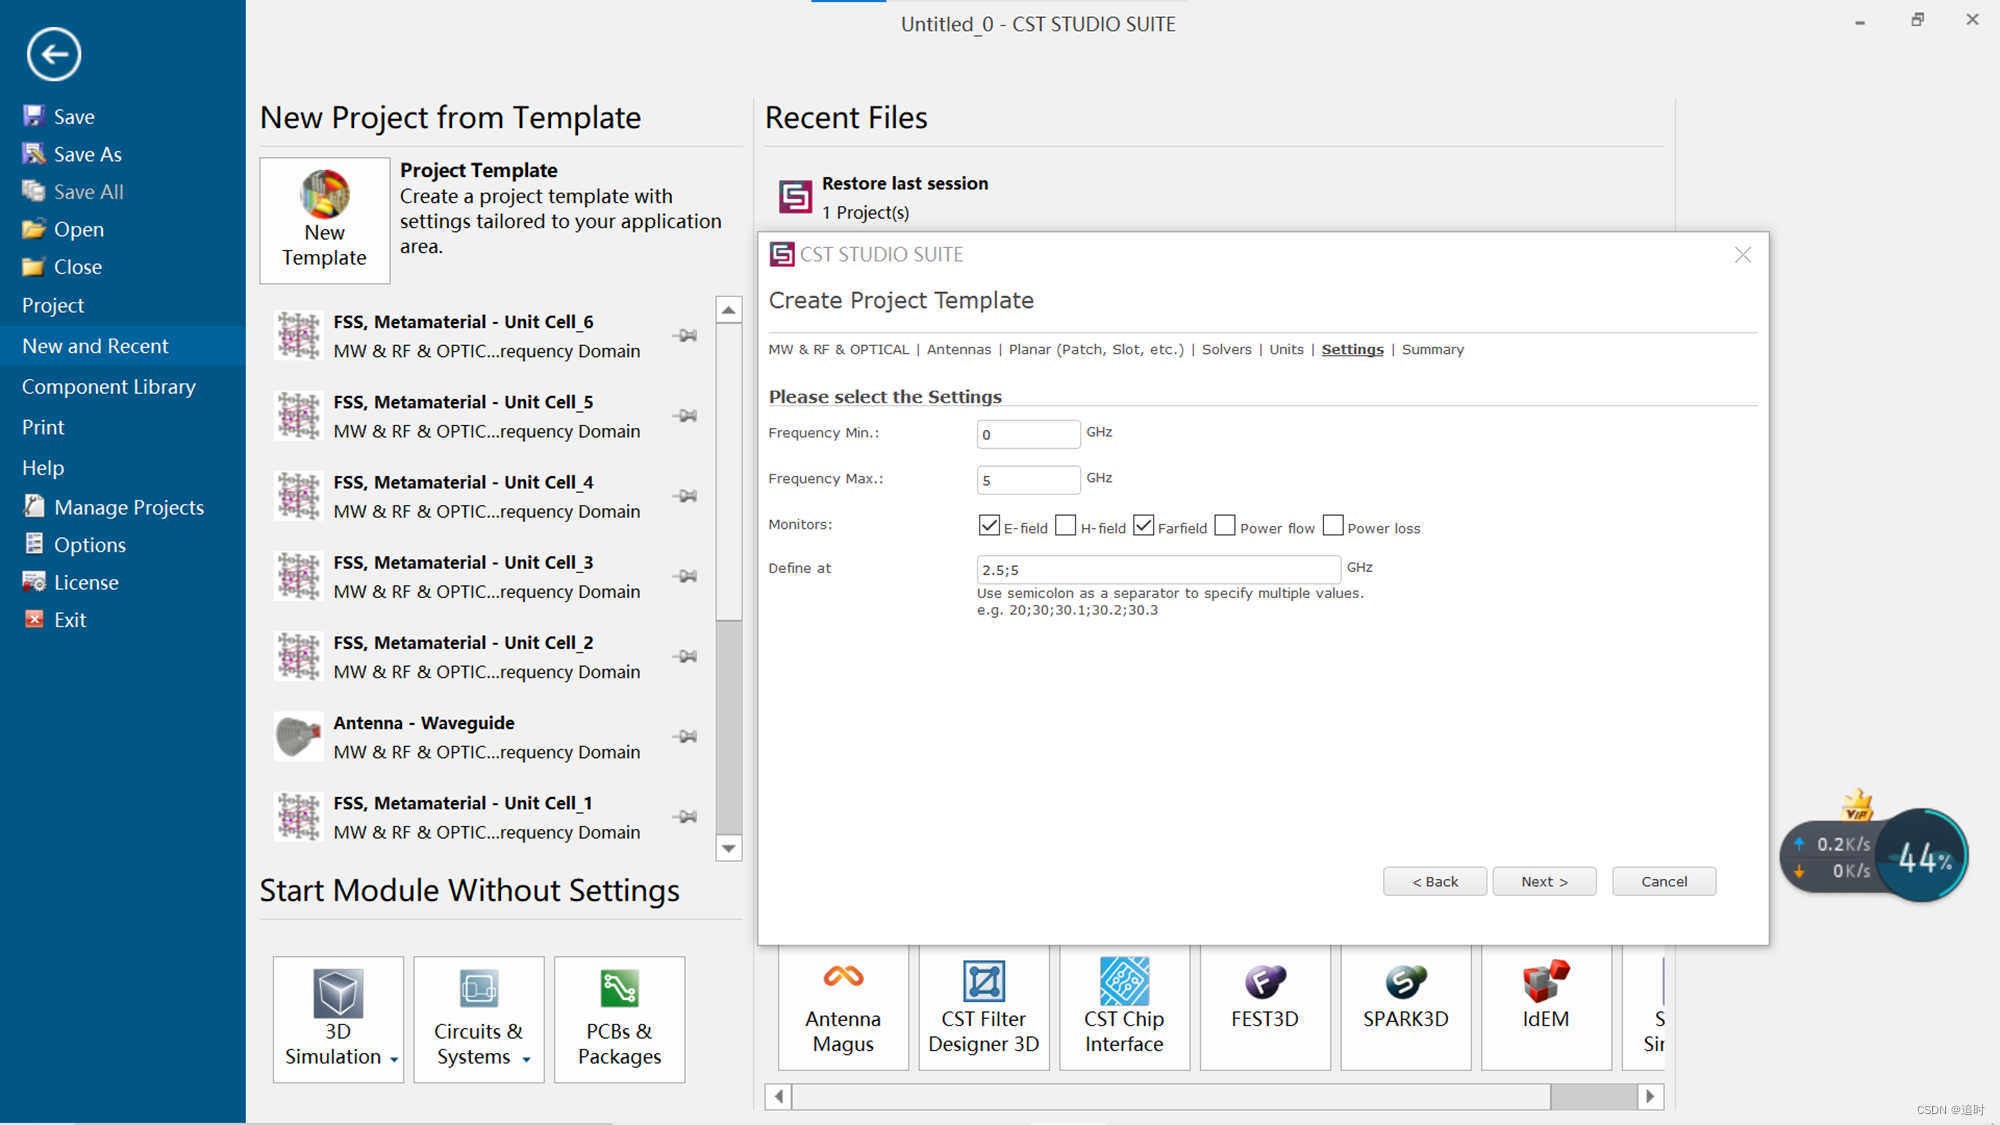Screen dimensions: 2000x1125
Task: Expand Circuits & Systems dropdown arrow
Action: [527, 1059]
